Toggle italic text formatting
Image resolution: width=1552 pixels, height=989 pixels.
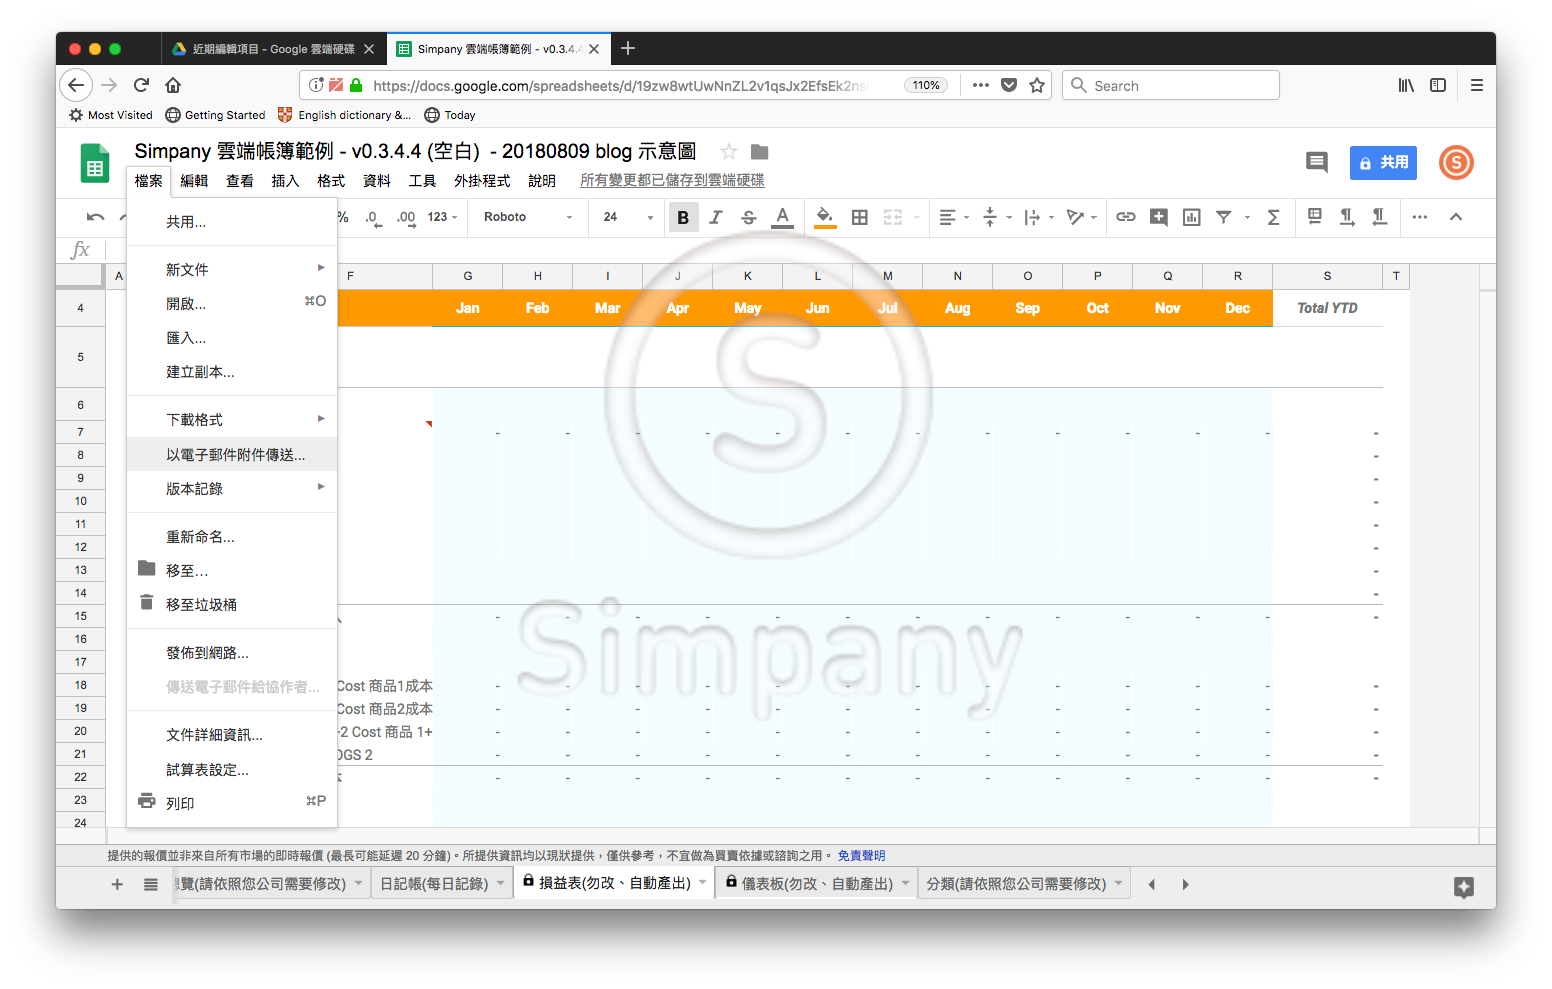click(716, 218)
